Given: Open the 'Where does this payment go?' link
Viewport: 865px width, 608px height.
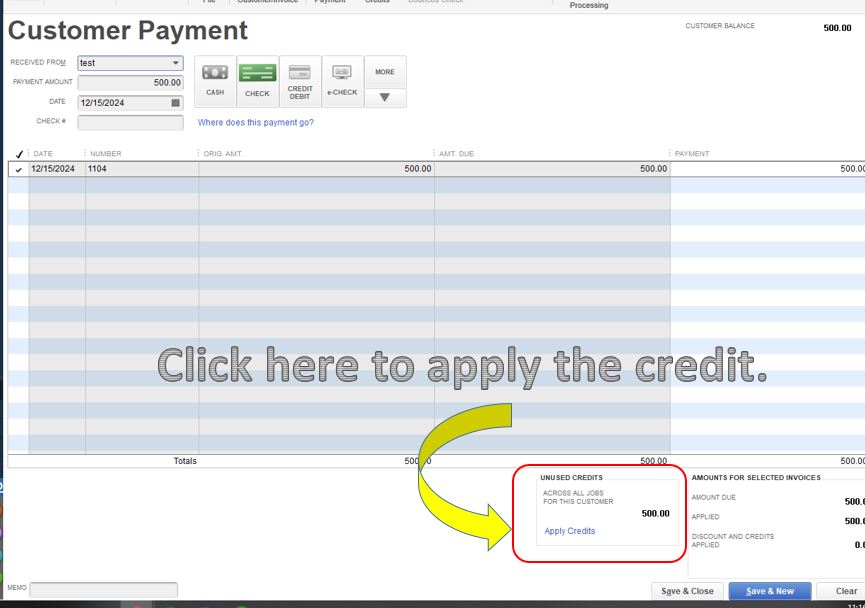Looking at the screenshot, I should [x=255, y=122].
